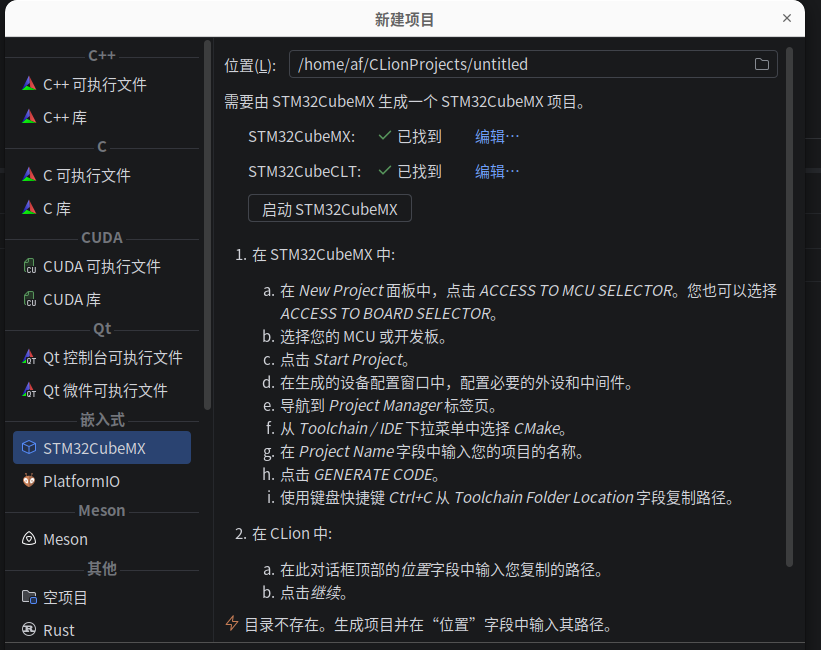
Task: Open folder browser in 位置 field
Action: (x=762, y=64)
